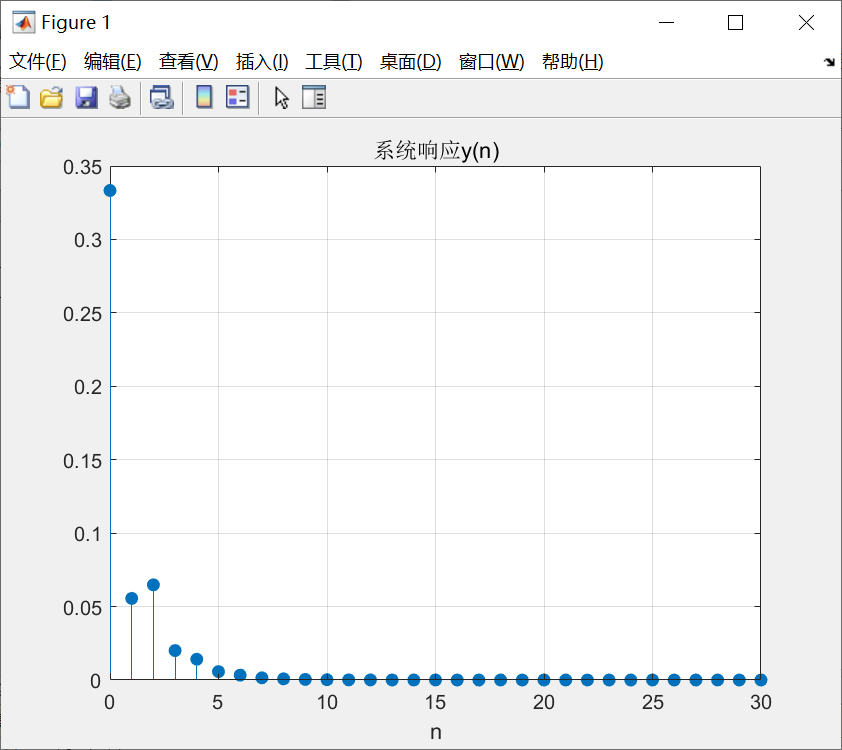The width and height of the screenshot is (842, 750).
Task: Open the 工具(T) menu
Action: [x=334, y=62]
